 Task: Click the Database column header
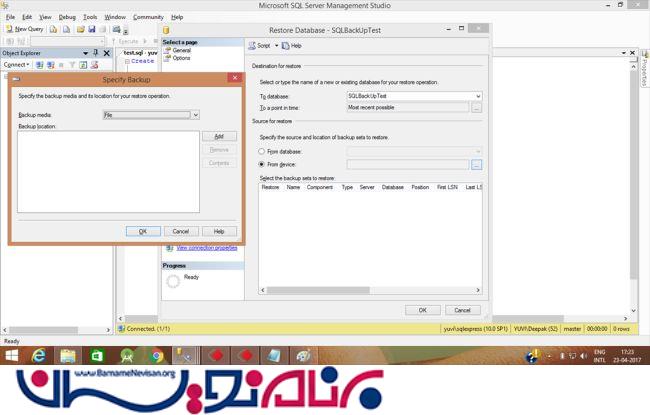click(x=393, y=187)
